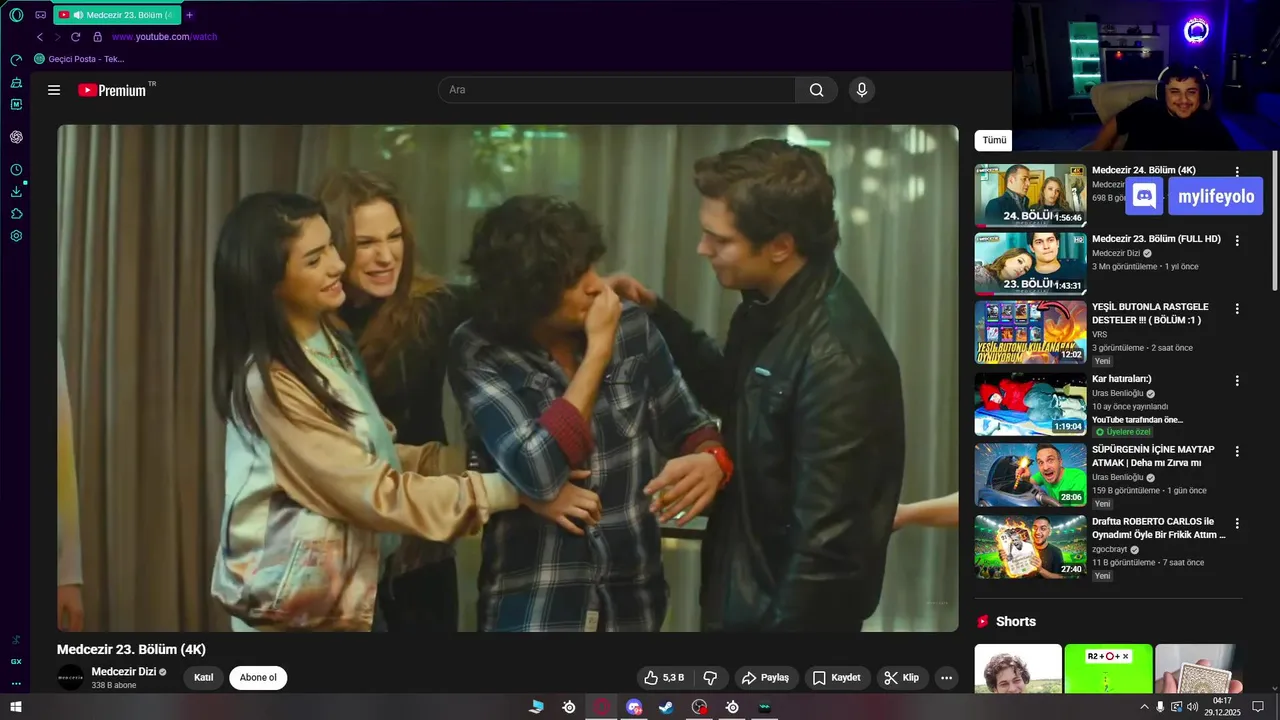
Task: Save video using Kaydet button
Action: [836, 678]
